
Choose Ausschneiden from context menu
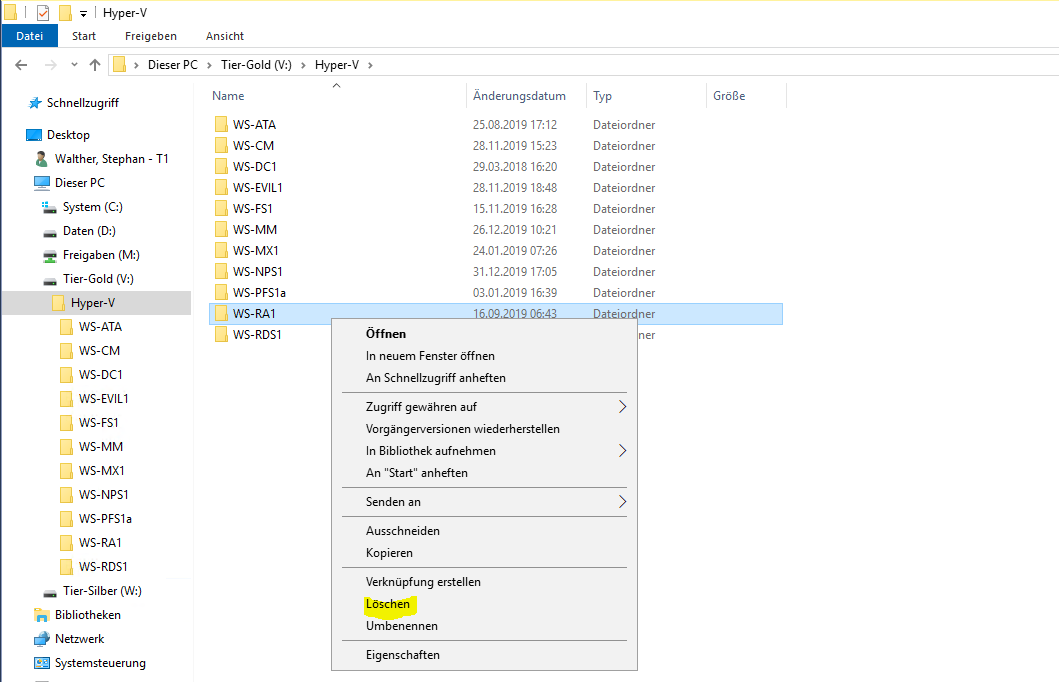[484, 531]
